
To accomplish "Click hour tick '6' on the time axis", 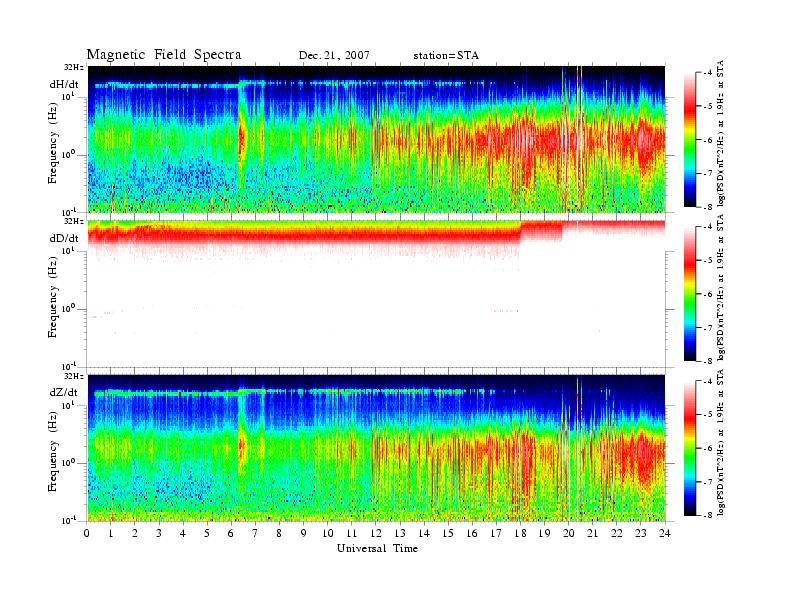I will pos(231,534).
